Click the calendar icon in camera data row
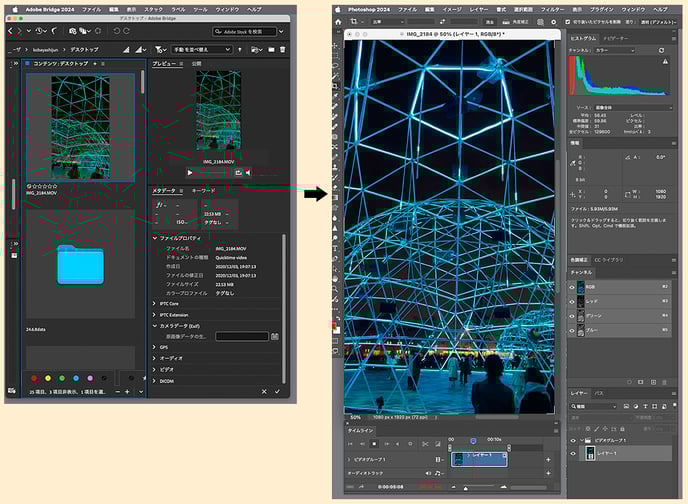Viewport: 688px width, 504px height. (x=275, y=336)
